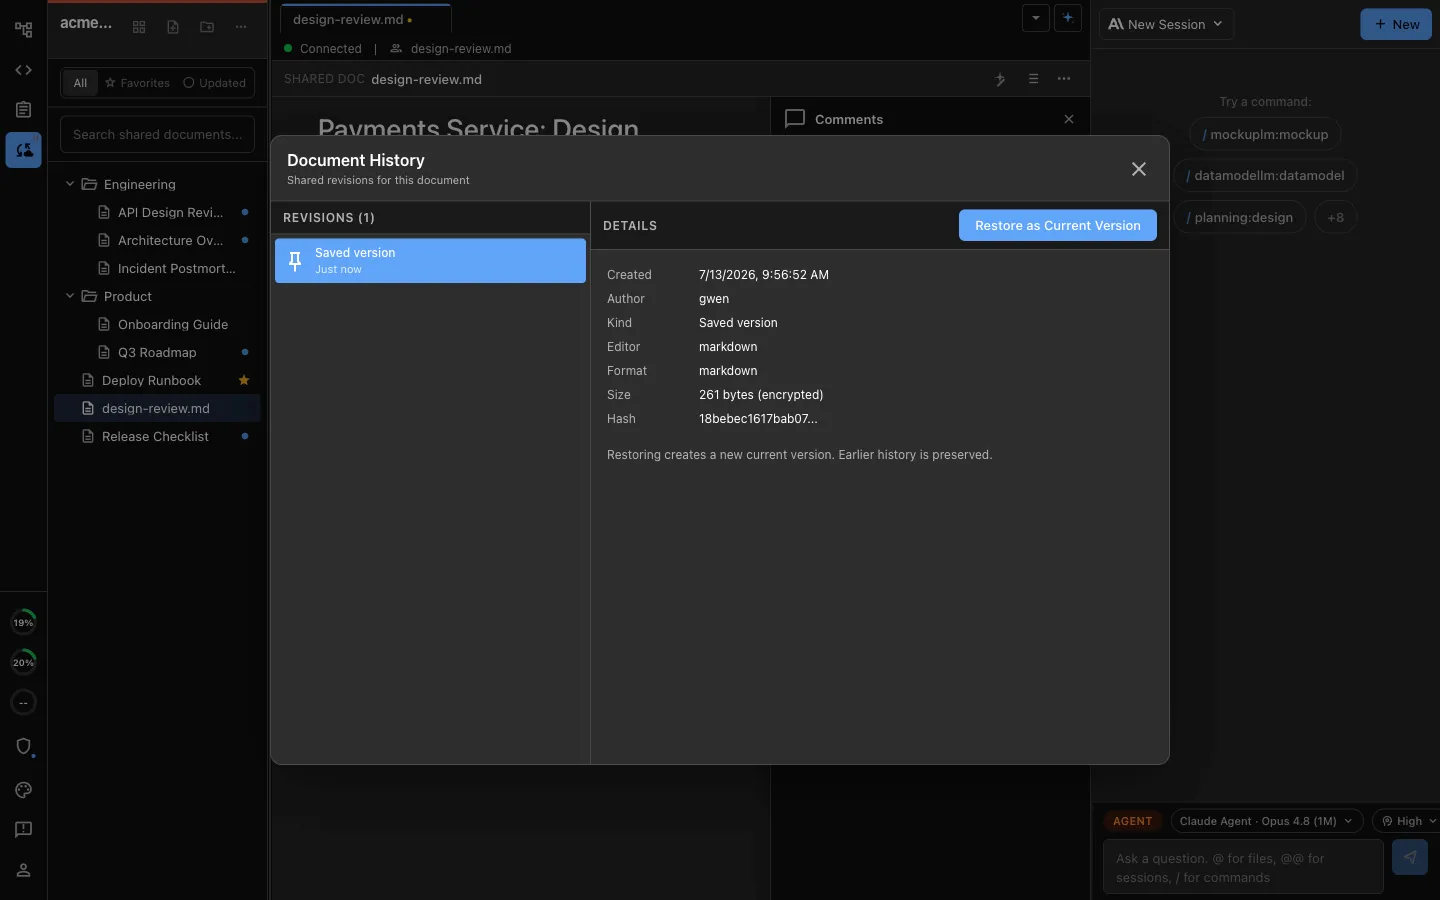
Task: Open Deploy Runbook document
Action: (x=157, y=380)
